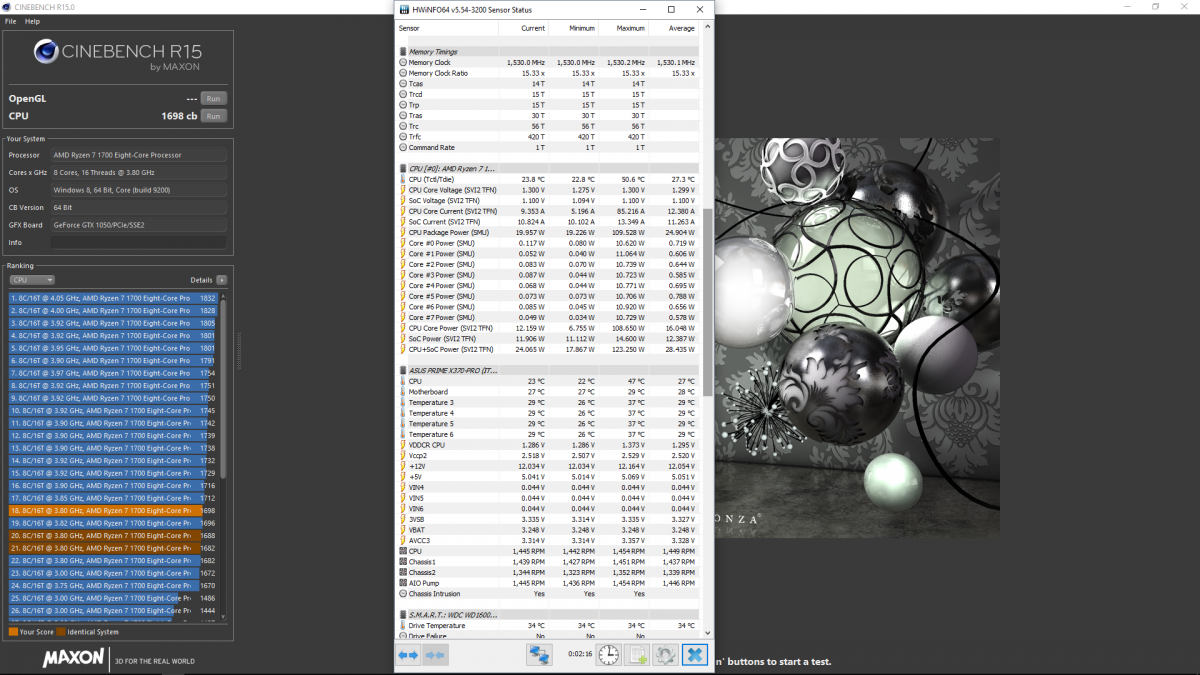The width and height of the screenshot is (1200, 675).
Task: Click the ASUS PRIME X370-PRO section icon
Action: (x=403, y=370)
